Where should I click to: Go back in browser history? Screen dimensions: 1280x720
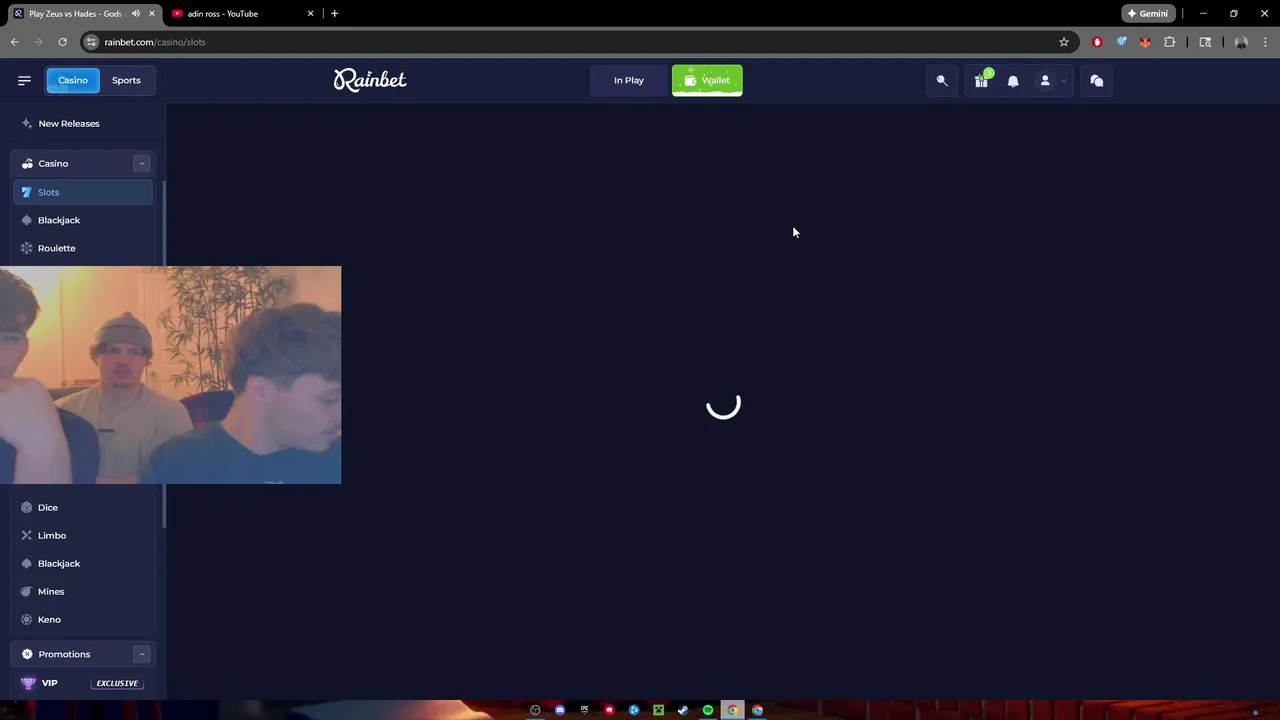click(x=14, y=42)
